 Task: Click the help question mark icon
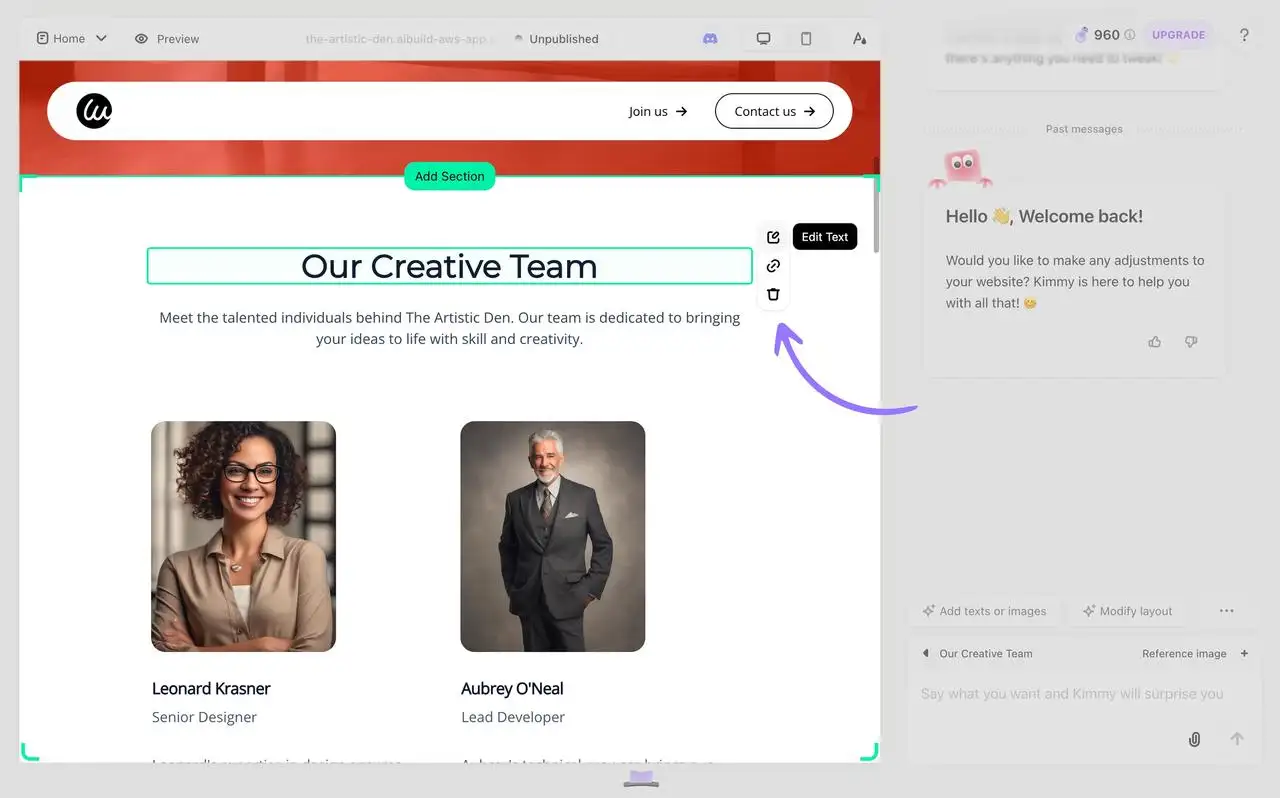coord(1244,35)
